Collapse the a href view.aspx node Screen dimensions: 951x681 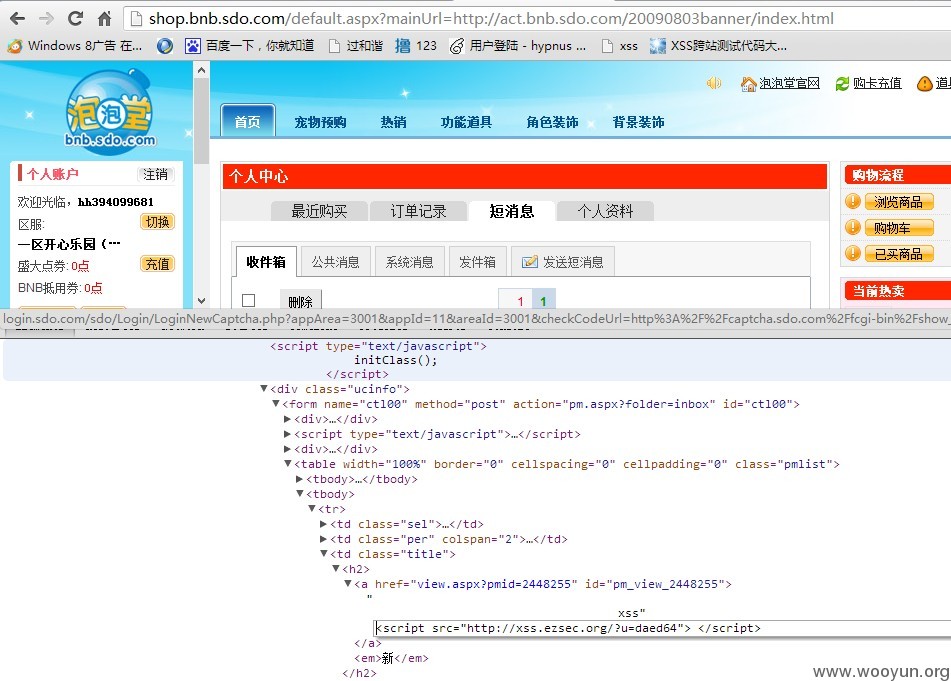(348, 584)
